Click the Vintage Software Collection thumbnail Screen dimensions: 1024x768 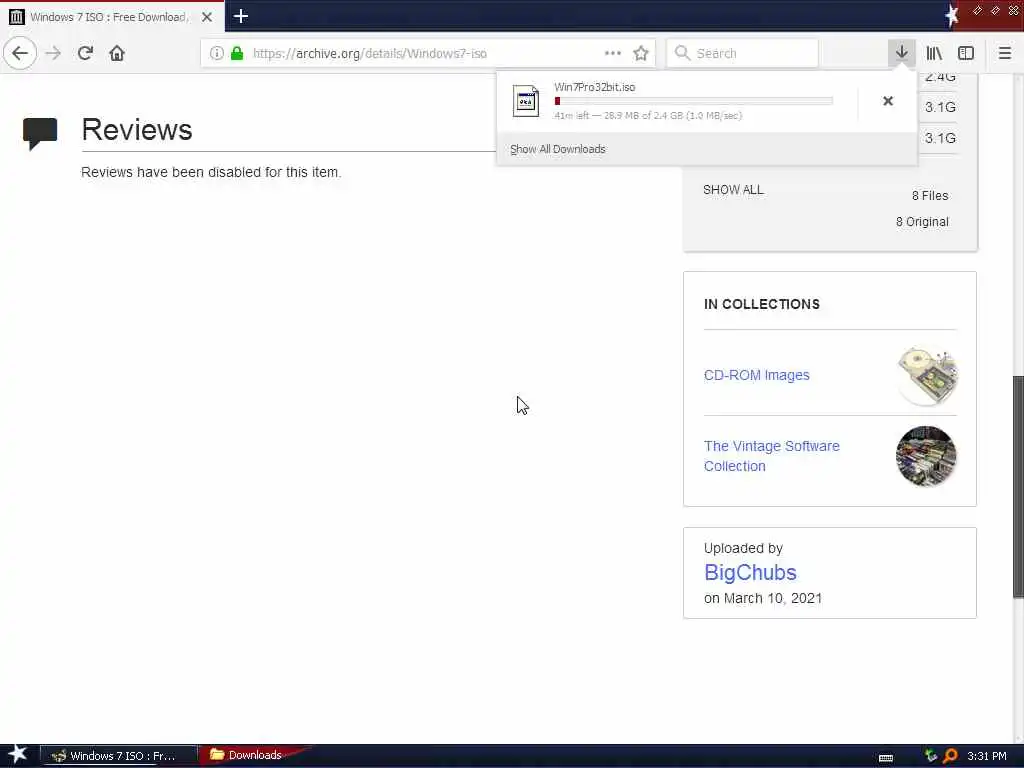(x=926, y=456)
